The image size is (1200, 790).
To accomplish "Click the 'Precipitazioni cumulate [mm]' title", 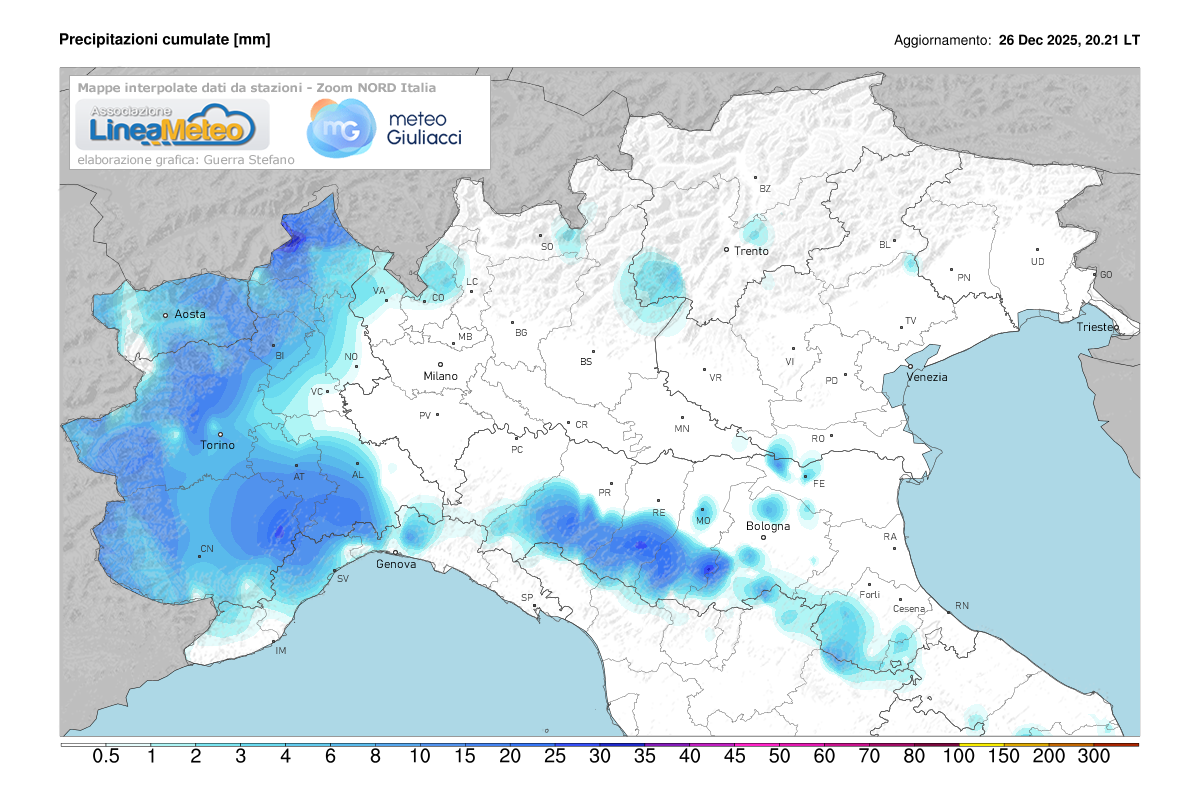I will tap(165, 39).
